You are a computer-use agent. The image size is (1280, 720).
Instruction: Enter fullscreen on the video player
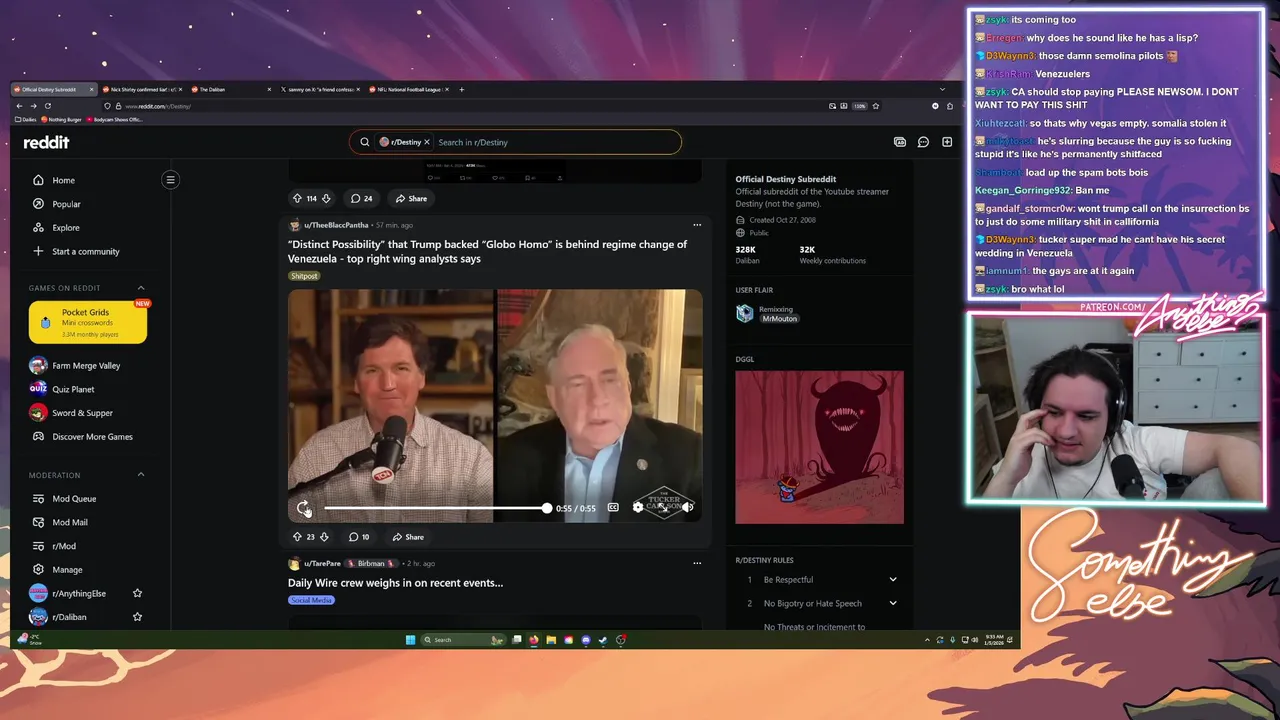tap(662, 508)
